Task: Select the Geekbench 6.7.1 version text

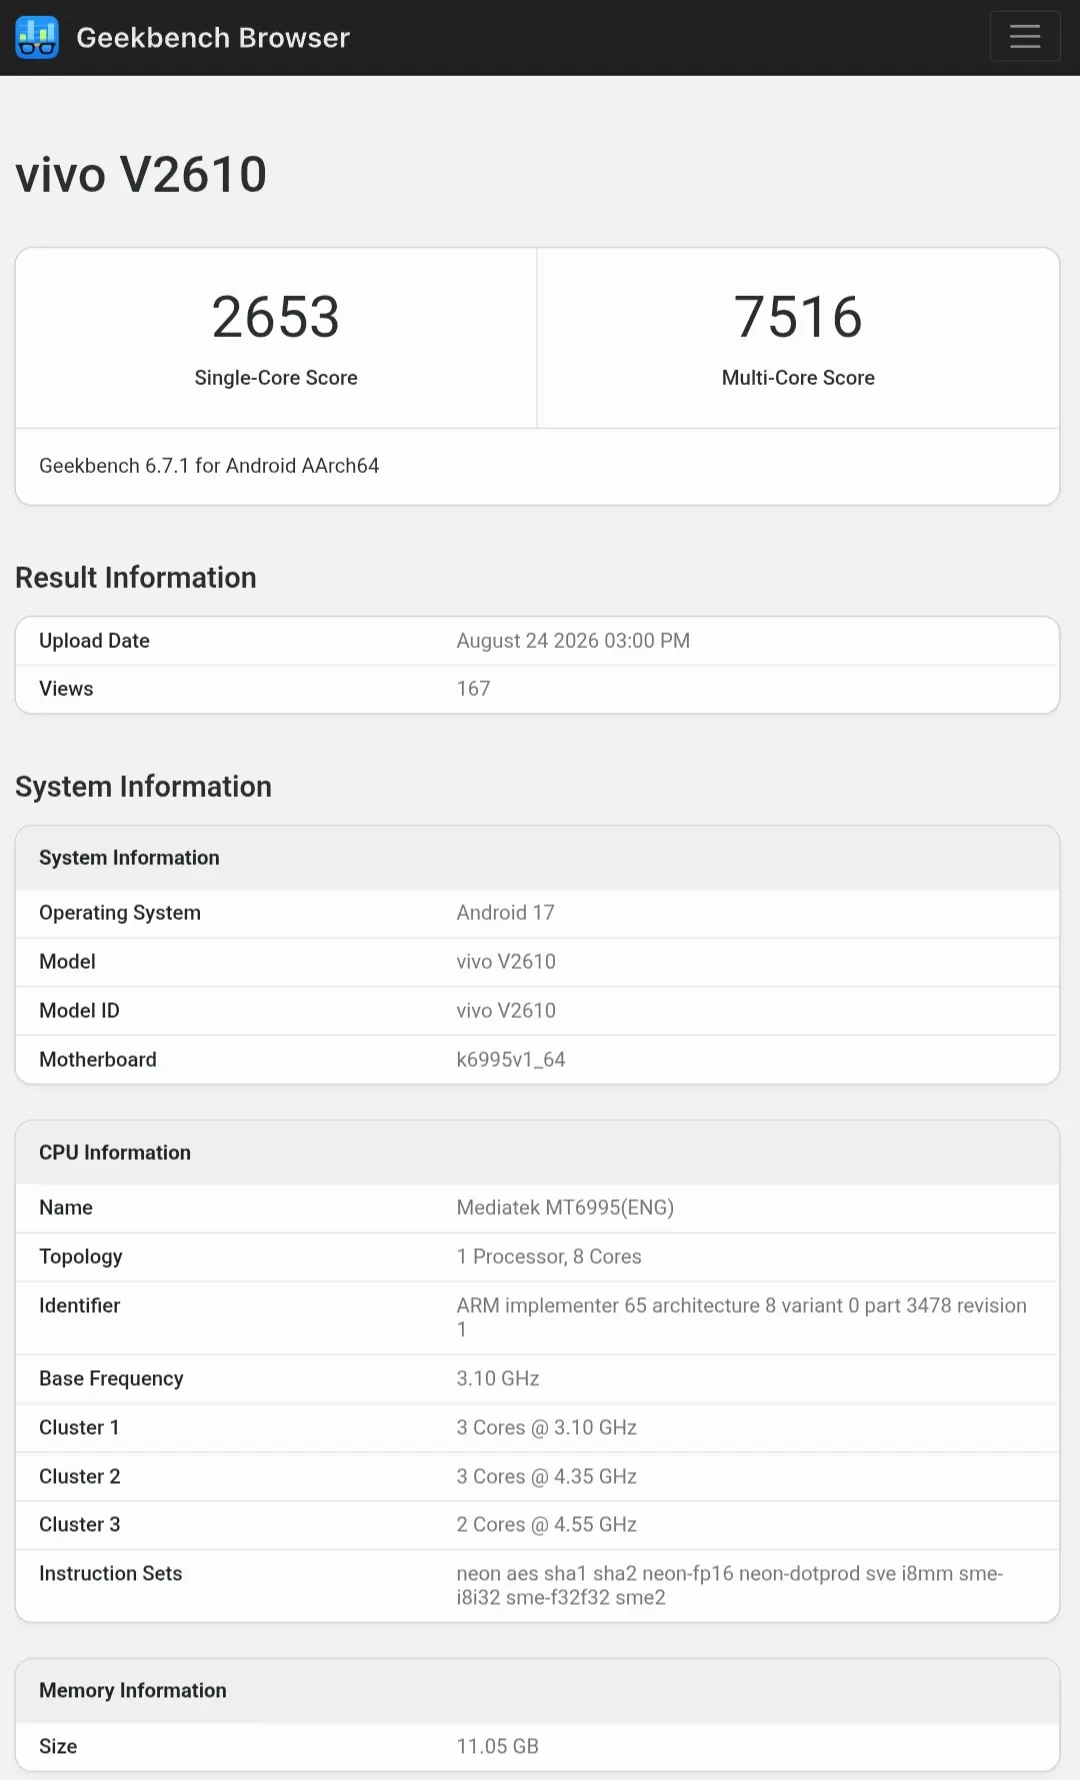Action: tap(209, 466)
